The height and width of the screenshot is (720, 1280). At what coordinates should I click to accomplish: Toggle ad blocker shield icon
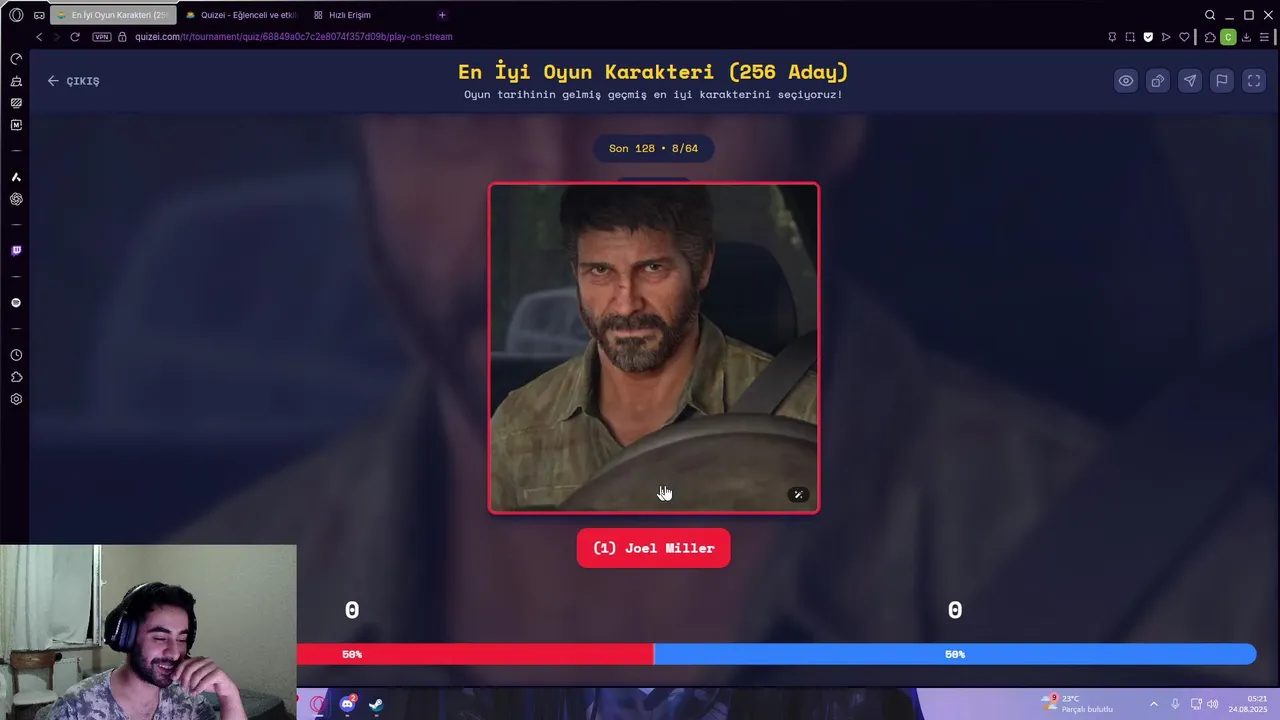tap(1148, 37)
